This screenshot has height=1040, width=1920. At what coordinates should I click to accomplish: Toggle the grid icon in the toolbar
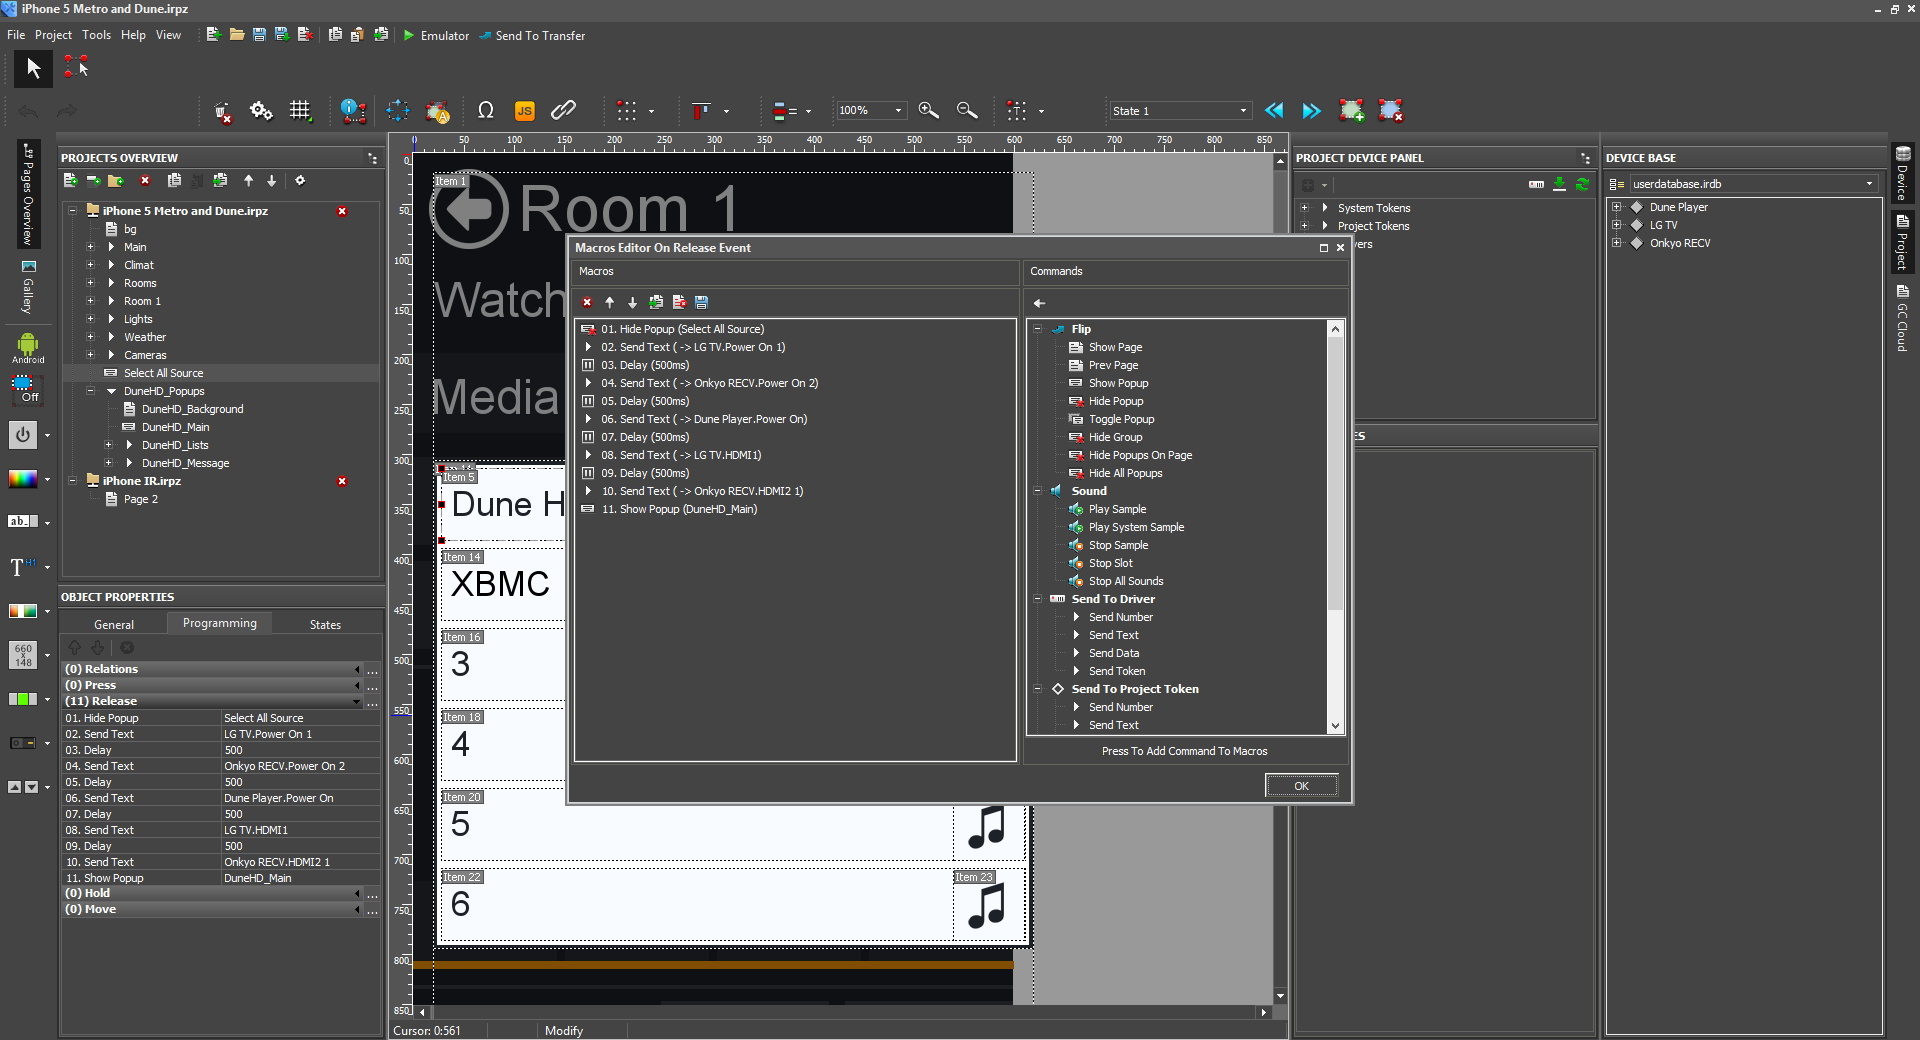300,111
